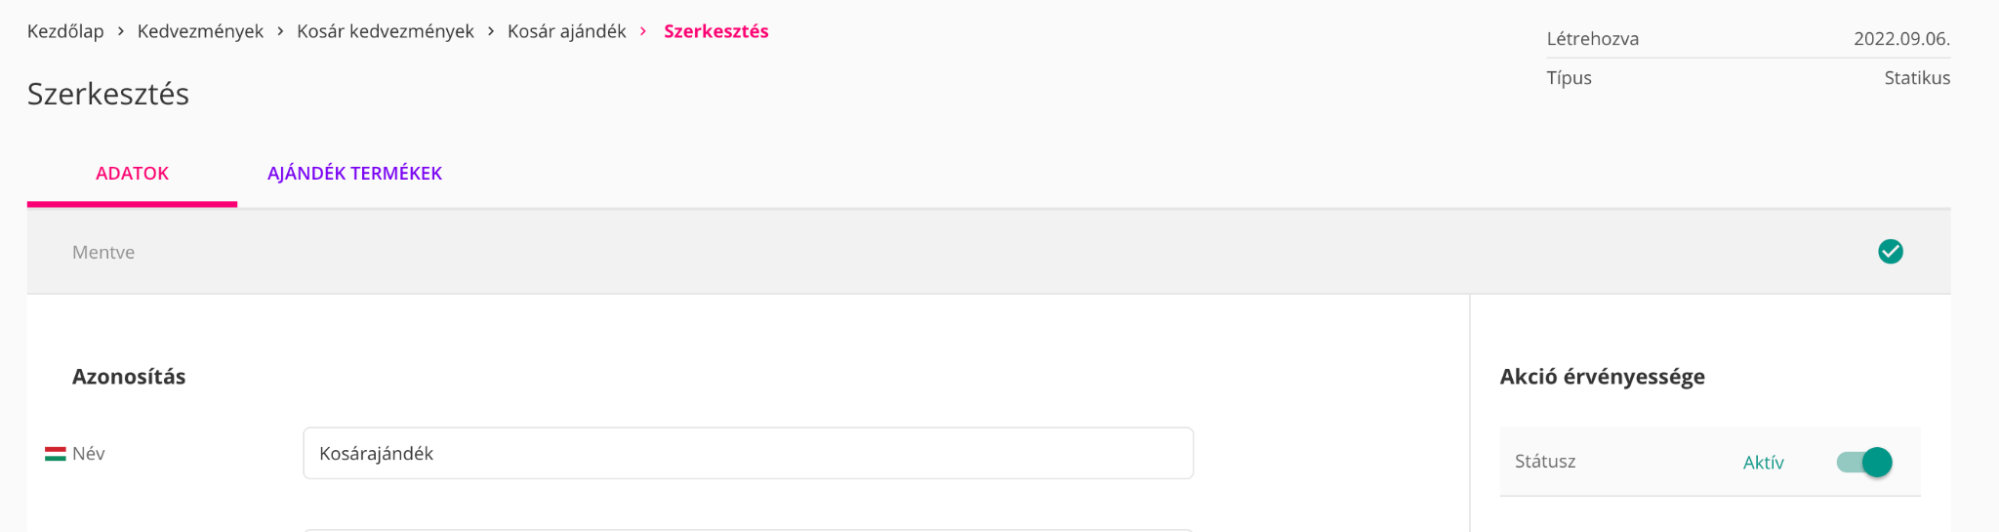Open the ADATOK tab

tap(132, 174)
